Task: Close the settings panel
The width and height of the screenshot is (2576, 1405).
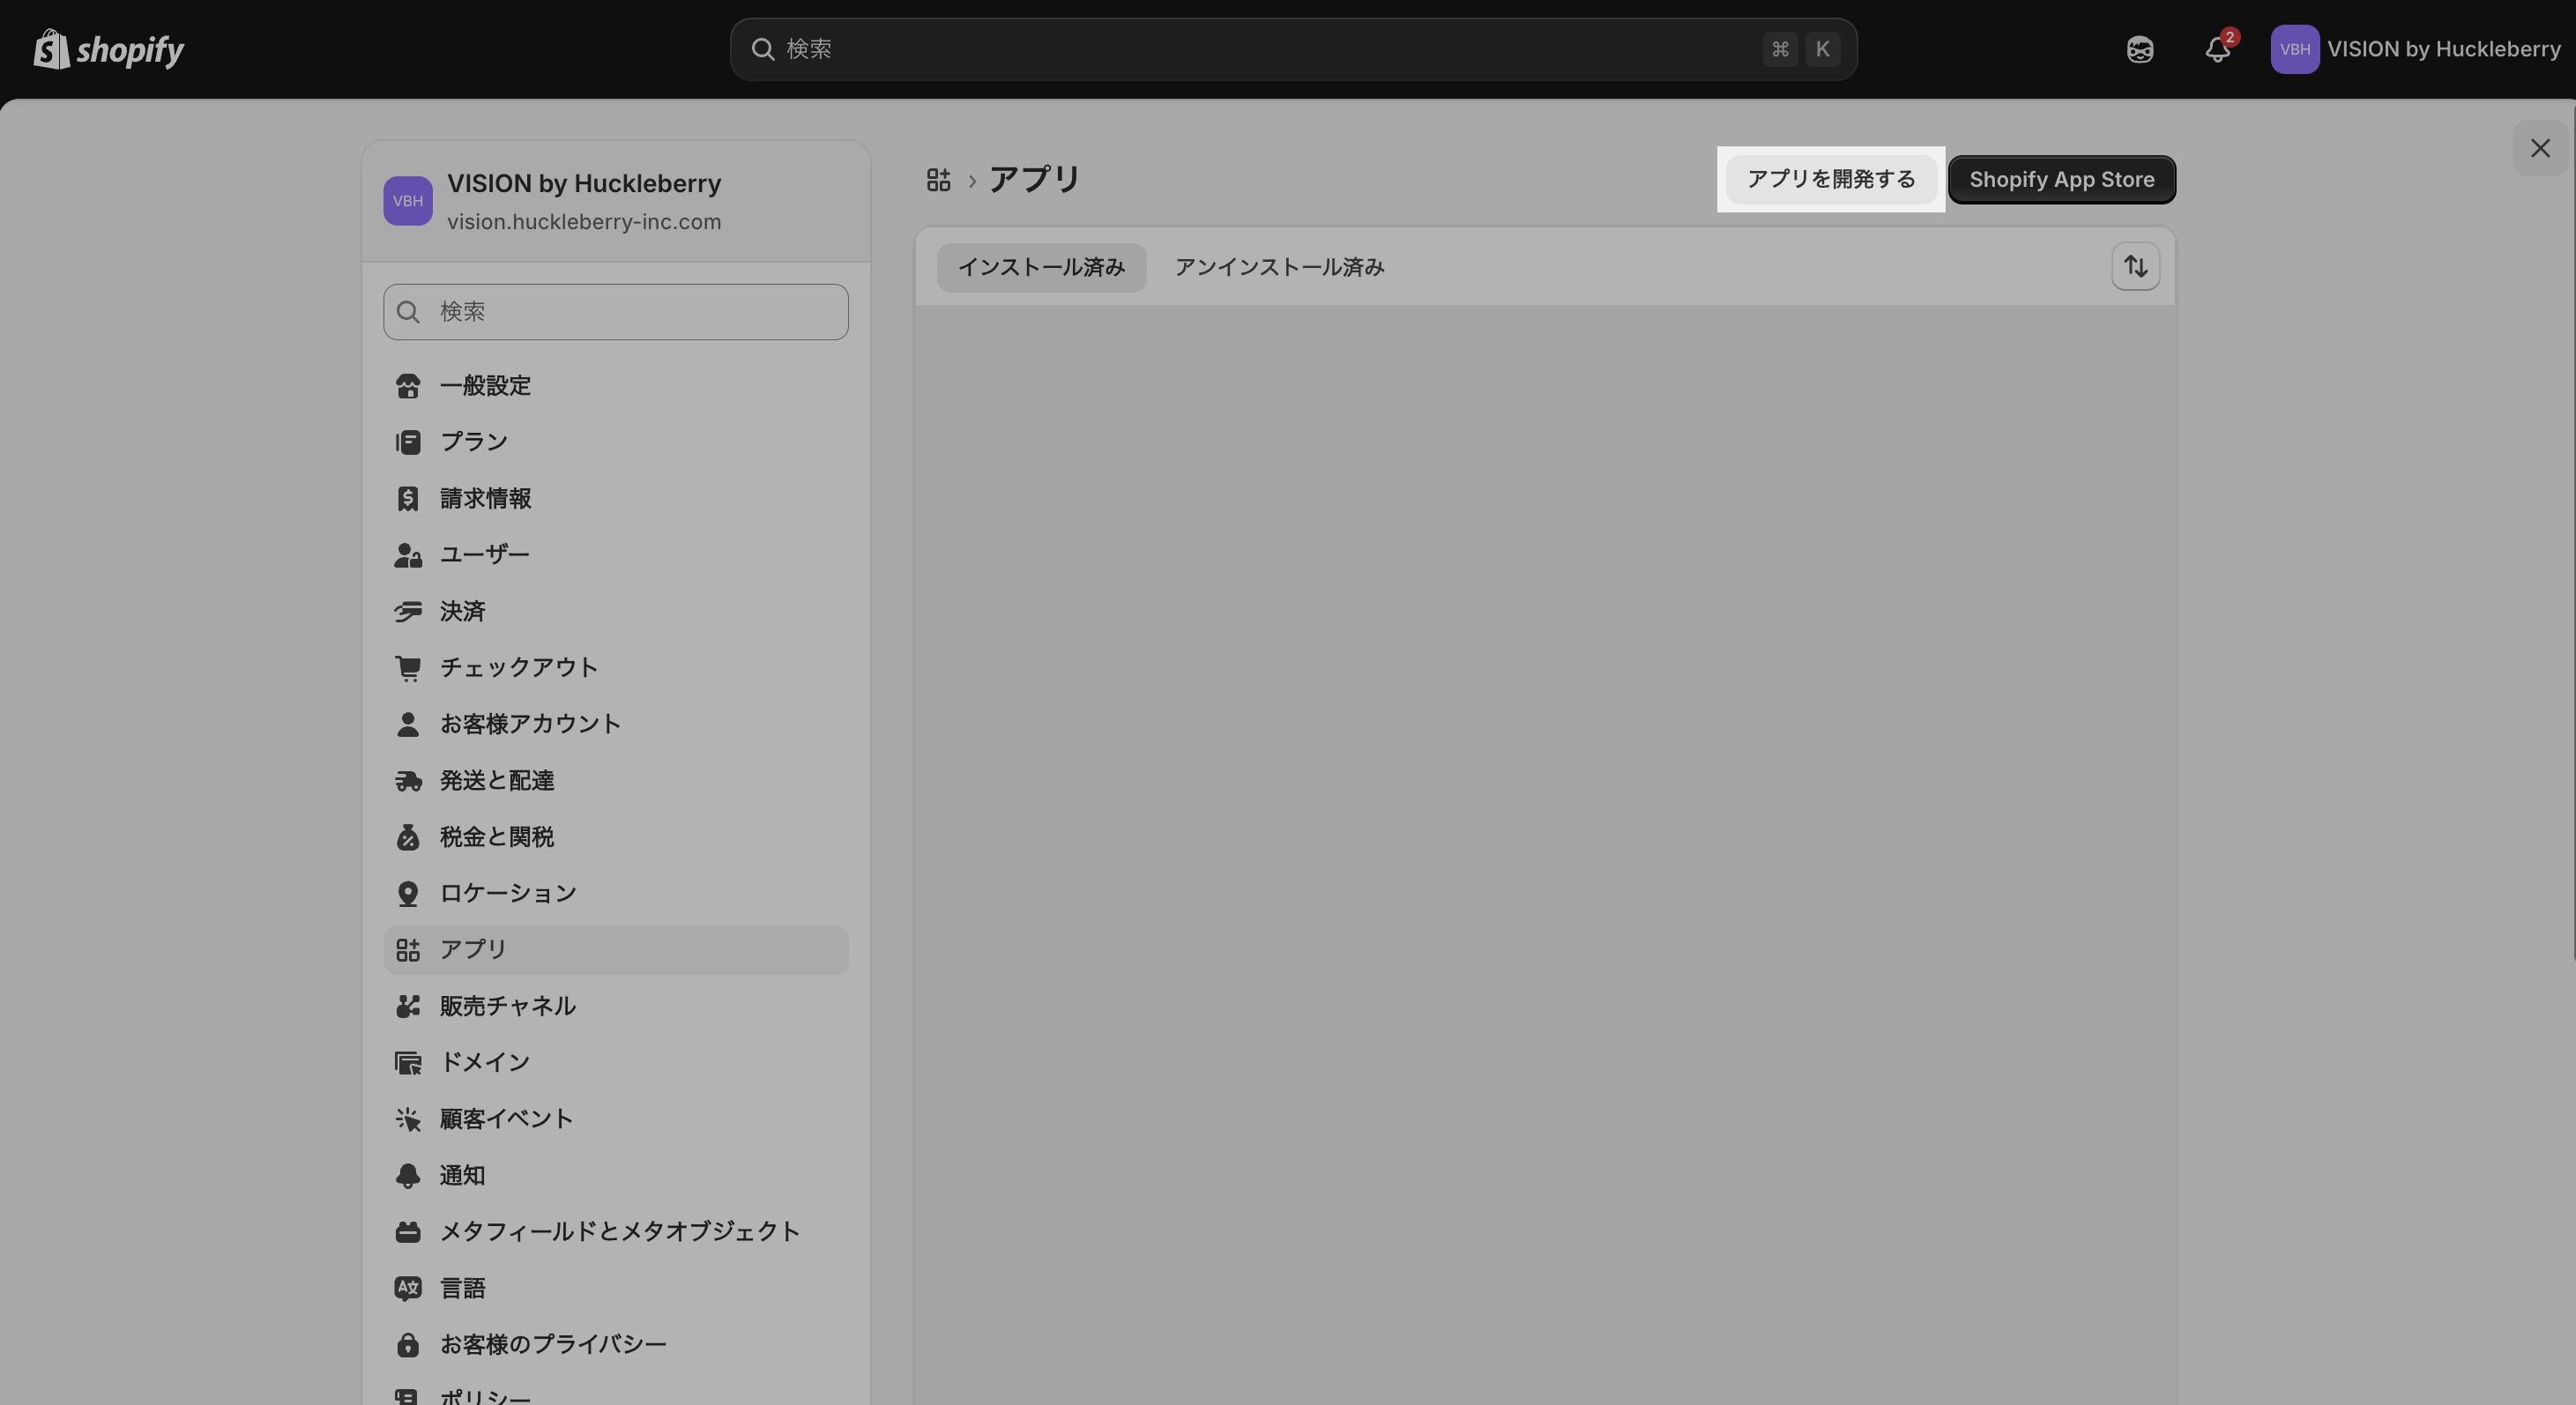Action: point(2539,148)
